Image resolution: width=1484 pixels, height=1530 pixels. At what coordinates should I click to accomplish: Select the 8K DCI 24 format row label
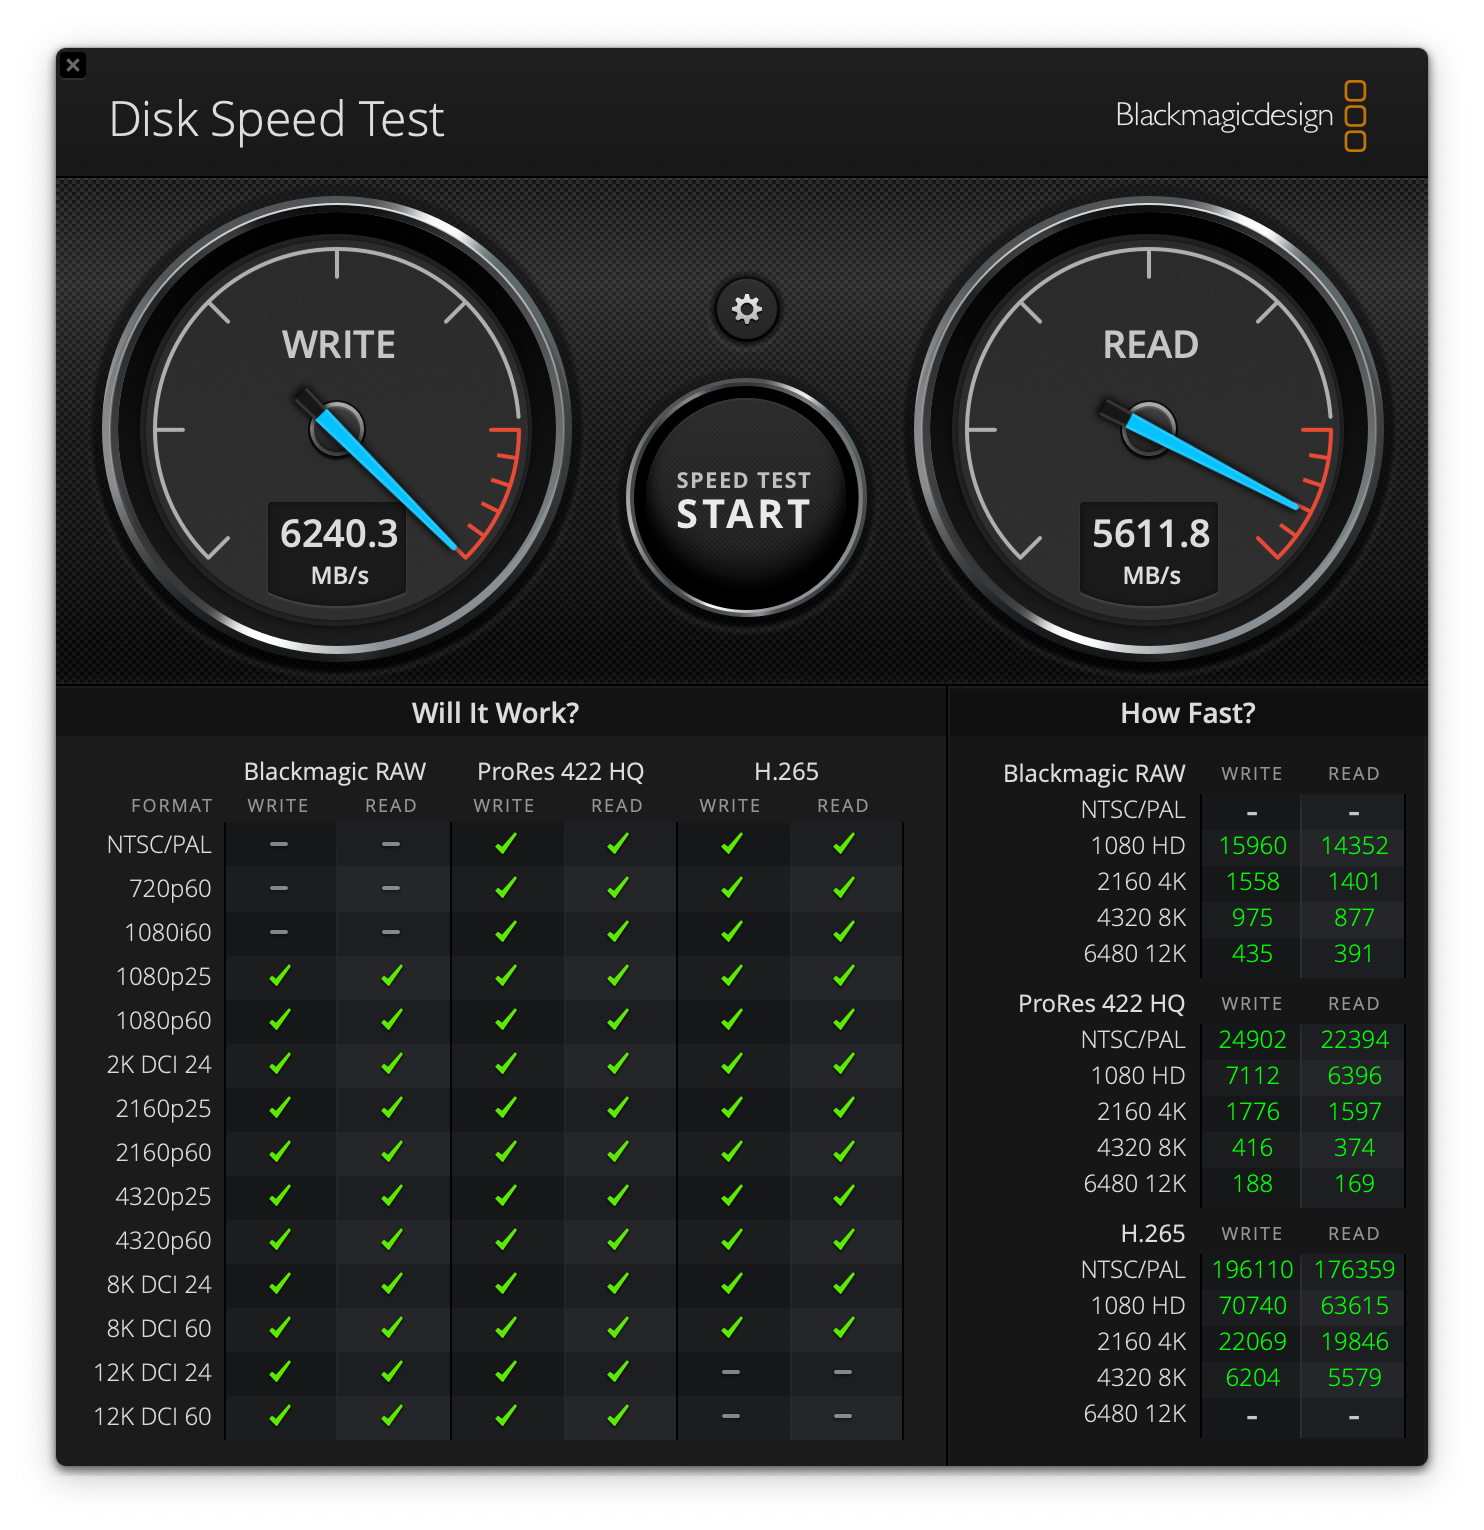point(159,1285)
